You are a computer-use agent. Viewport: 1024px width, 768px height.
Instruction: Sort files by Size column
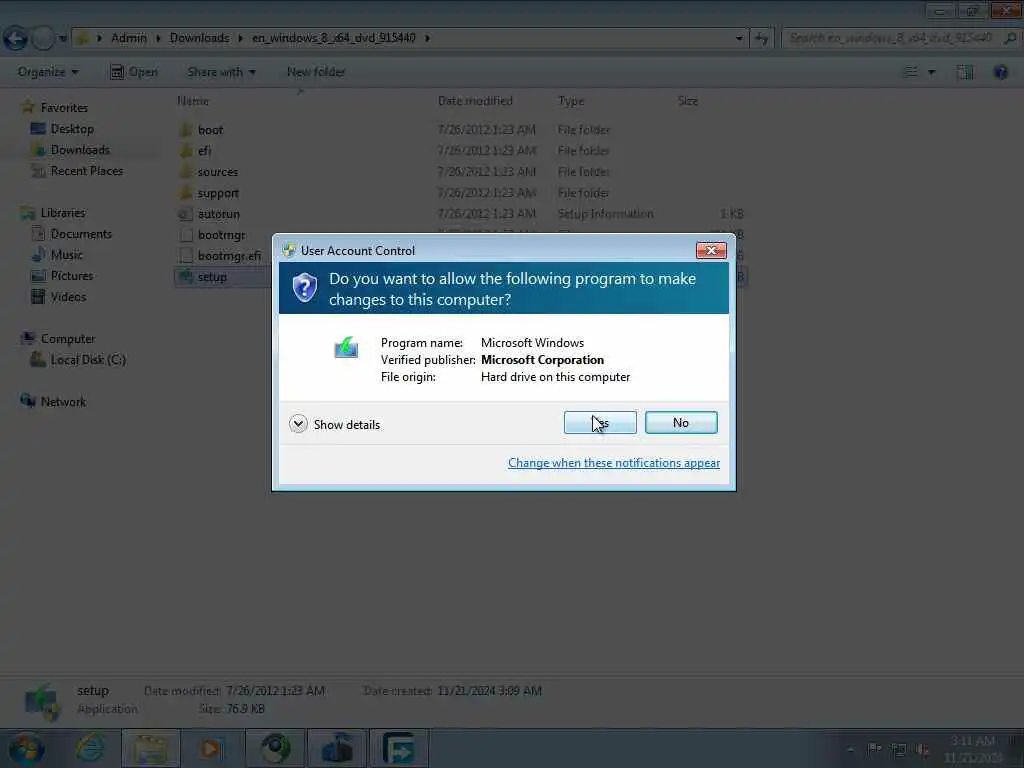[x=687, y=101]
